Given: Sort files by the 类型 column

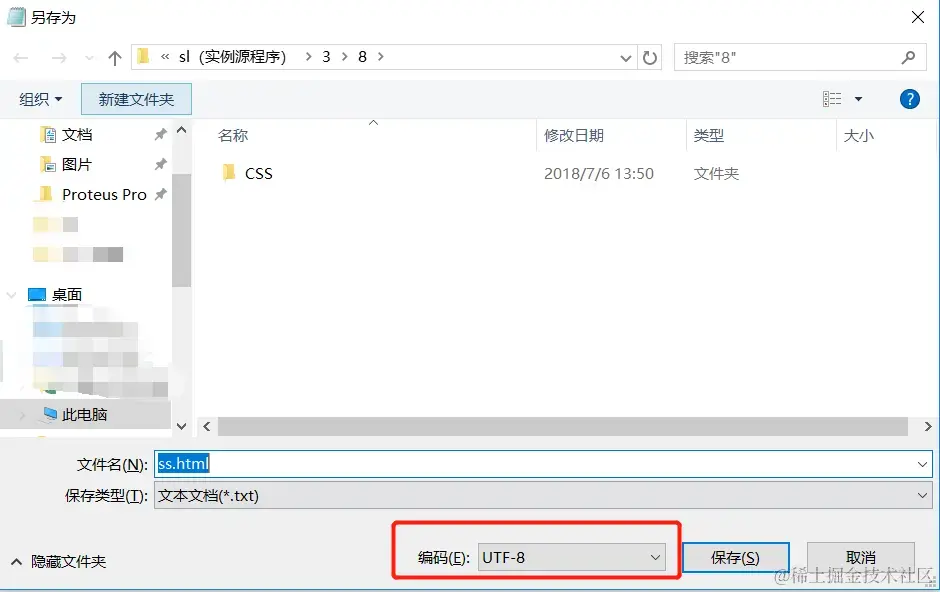Looking at the screenshot, I should [709, 135].
